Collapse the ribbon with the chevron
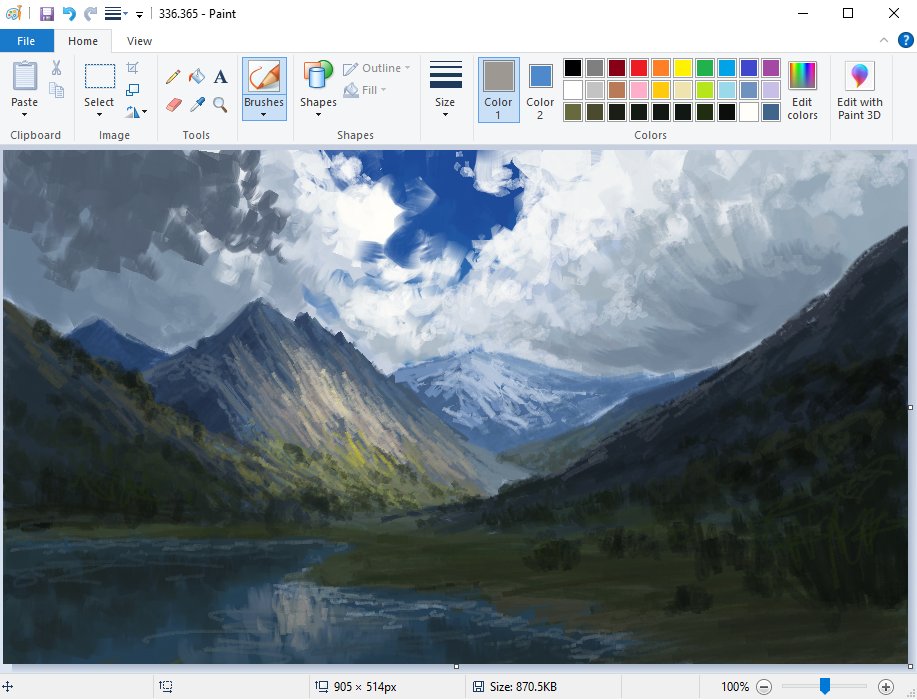 884,40
